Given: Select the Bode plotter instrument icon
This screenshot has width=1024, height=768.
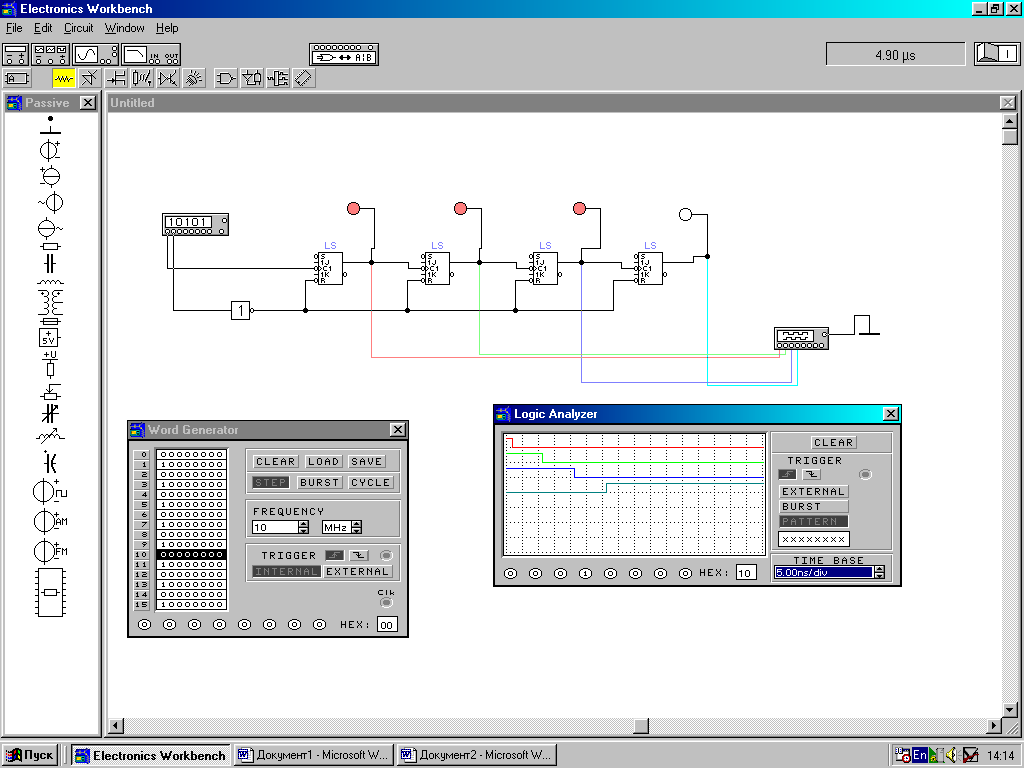Looking at the screenshot, I should pos(151,55).
